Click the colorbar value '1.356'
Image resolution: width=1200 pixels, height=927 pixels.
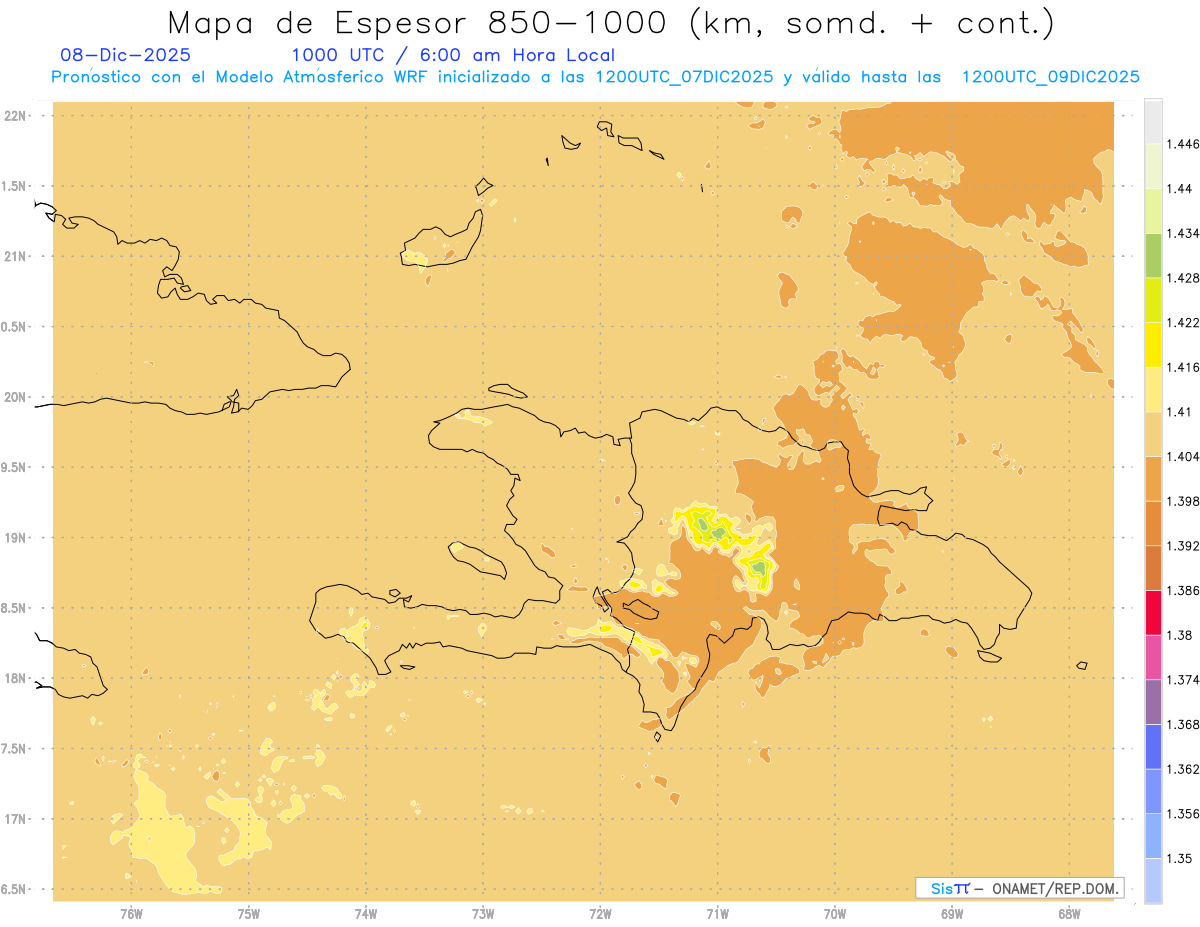[x=1183, y=814]
